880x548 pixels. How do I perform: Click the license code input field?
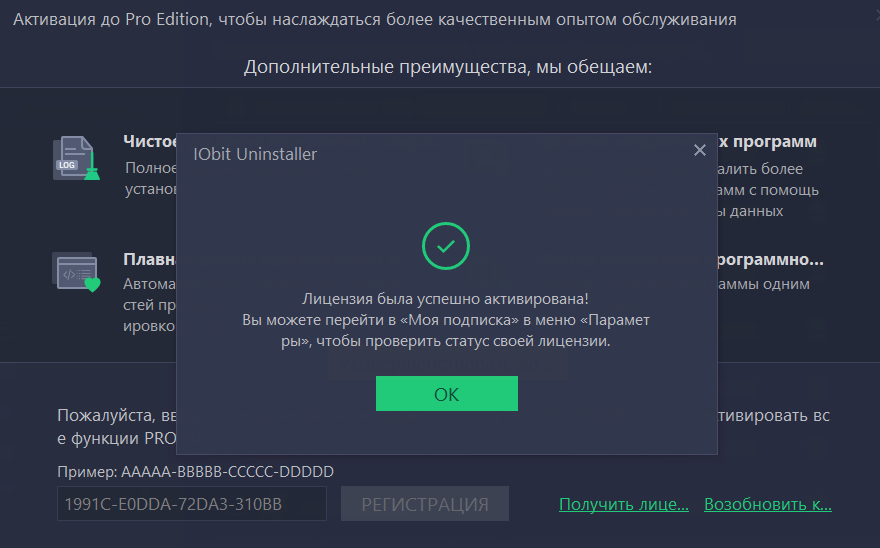[192, 505]
